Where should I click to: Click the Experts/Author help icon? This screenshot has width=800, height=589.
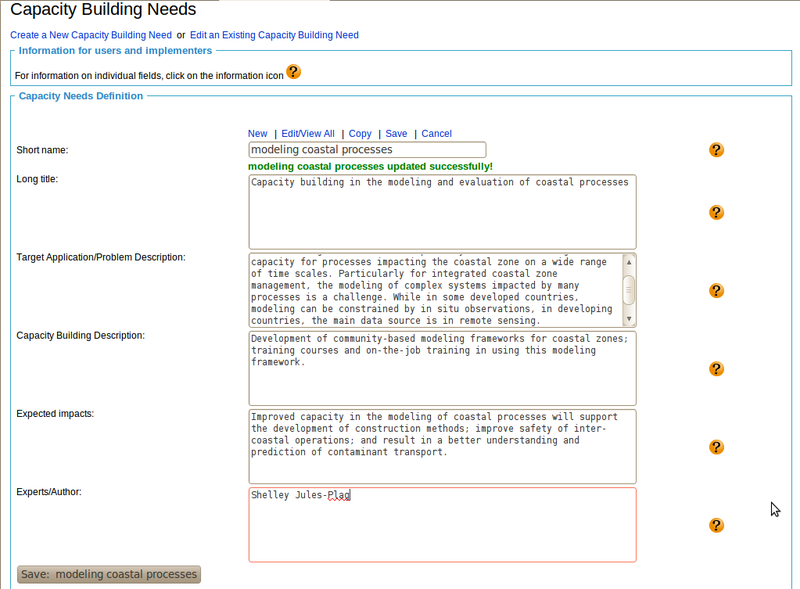[x=716, y=525]
